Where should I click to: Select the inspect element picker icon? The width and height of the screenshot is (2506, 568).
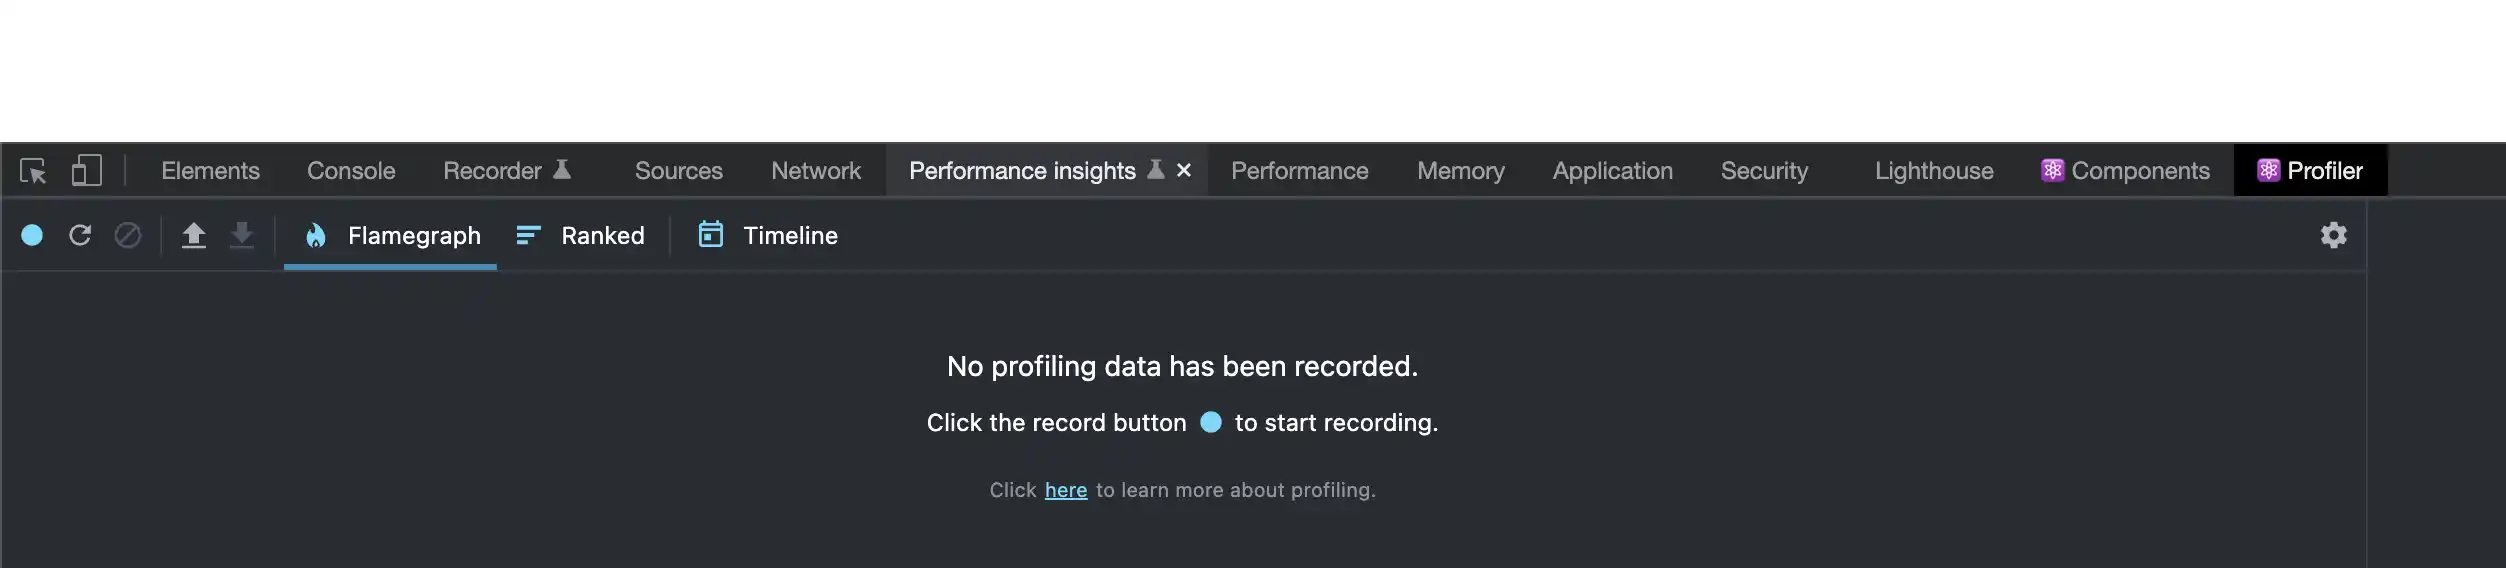click(x=33, y=171)
